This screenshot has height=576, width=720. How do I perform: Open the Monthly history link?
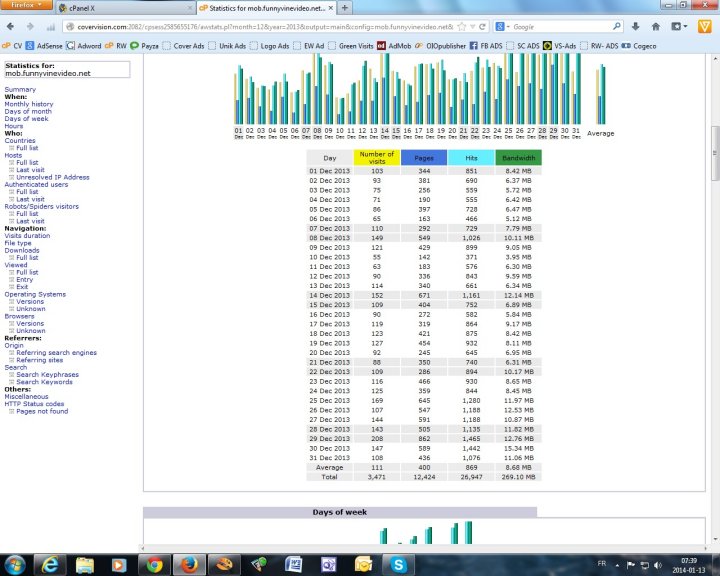[x=29, y=104]
